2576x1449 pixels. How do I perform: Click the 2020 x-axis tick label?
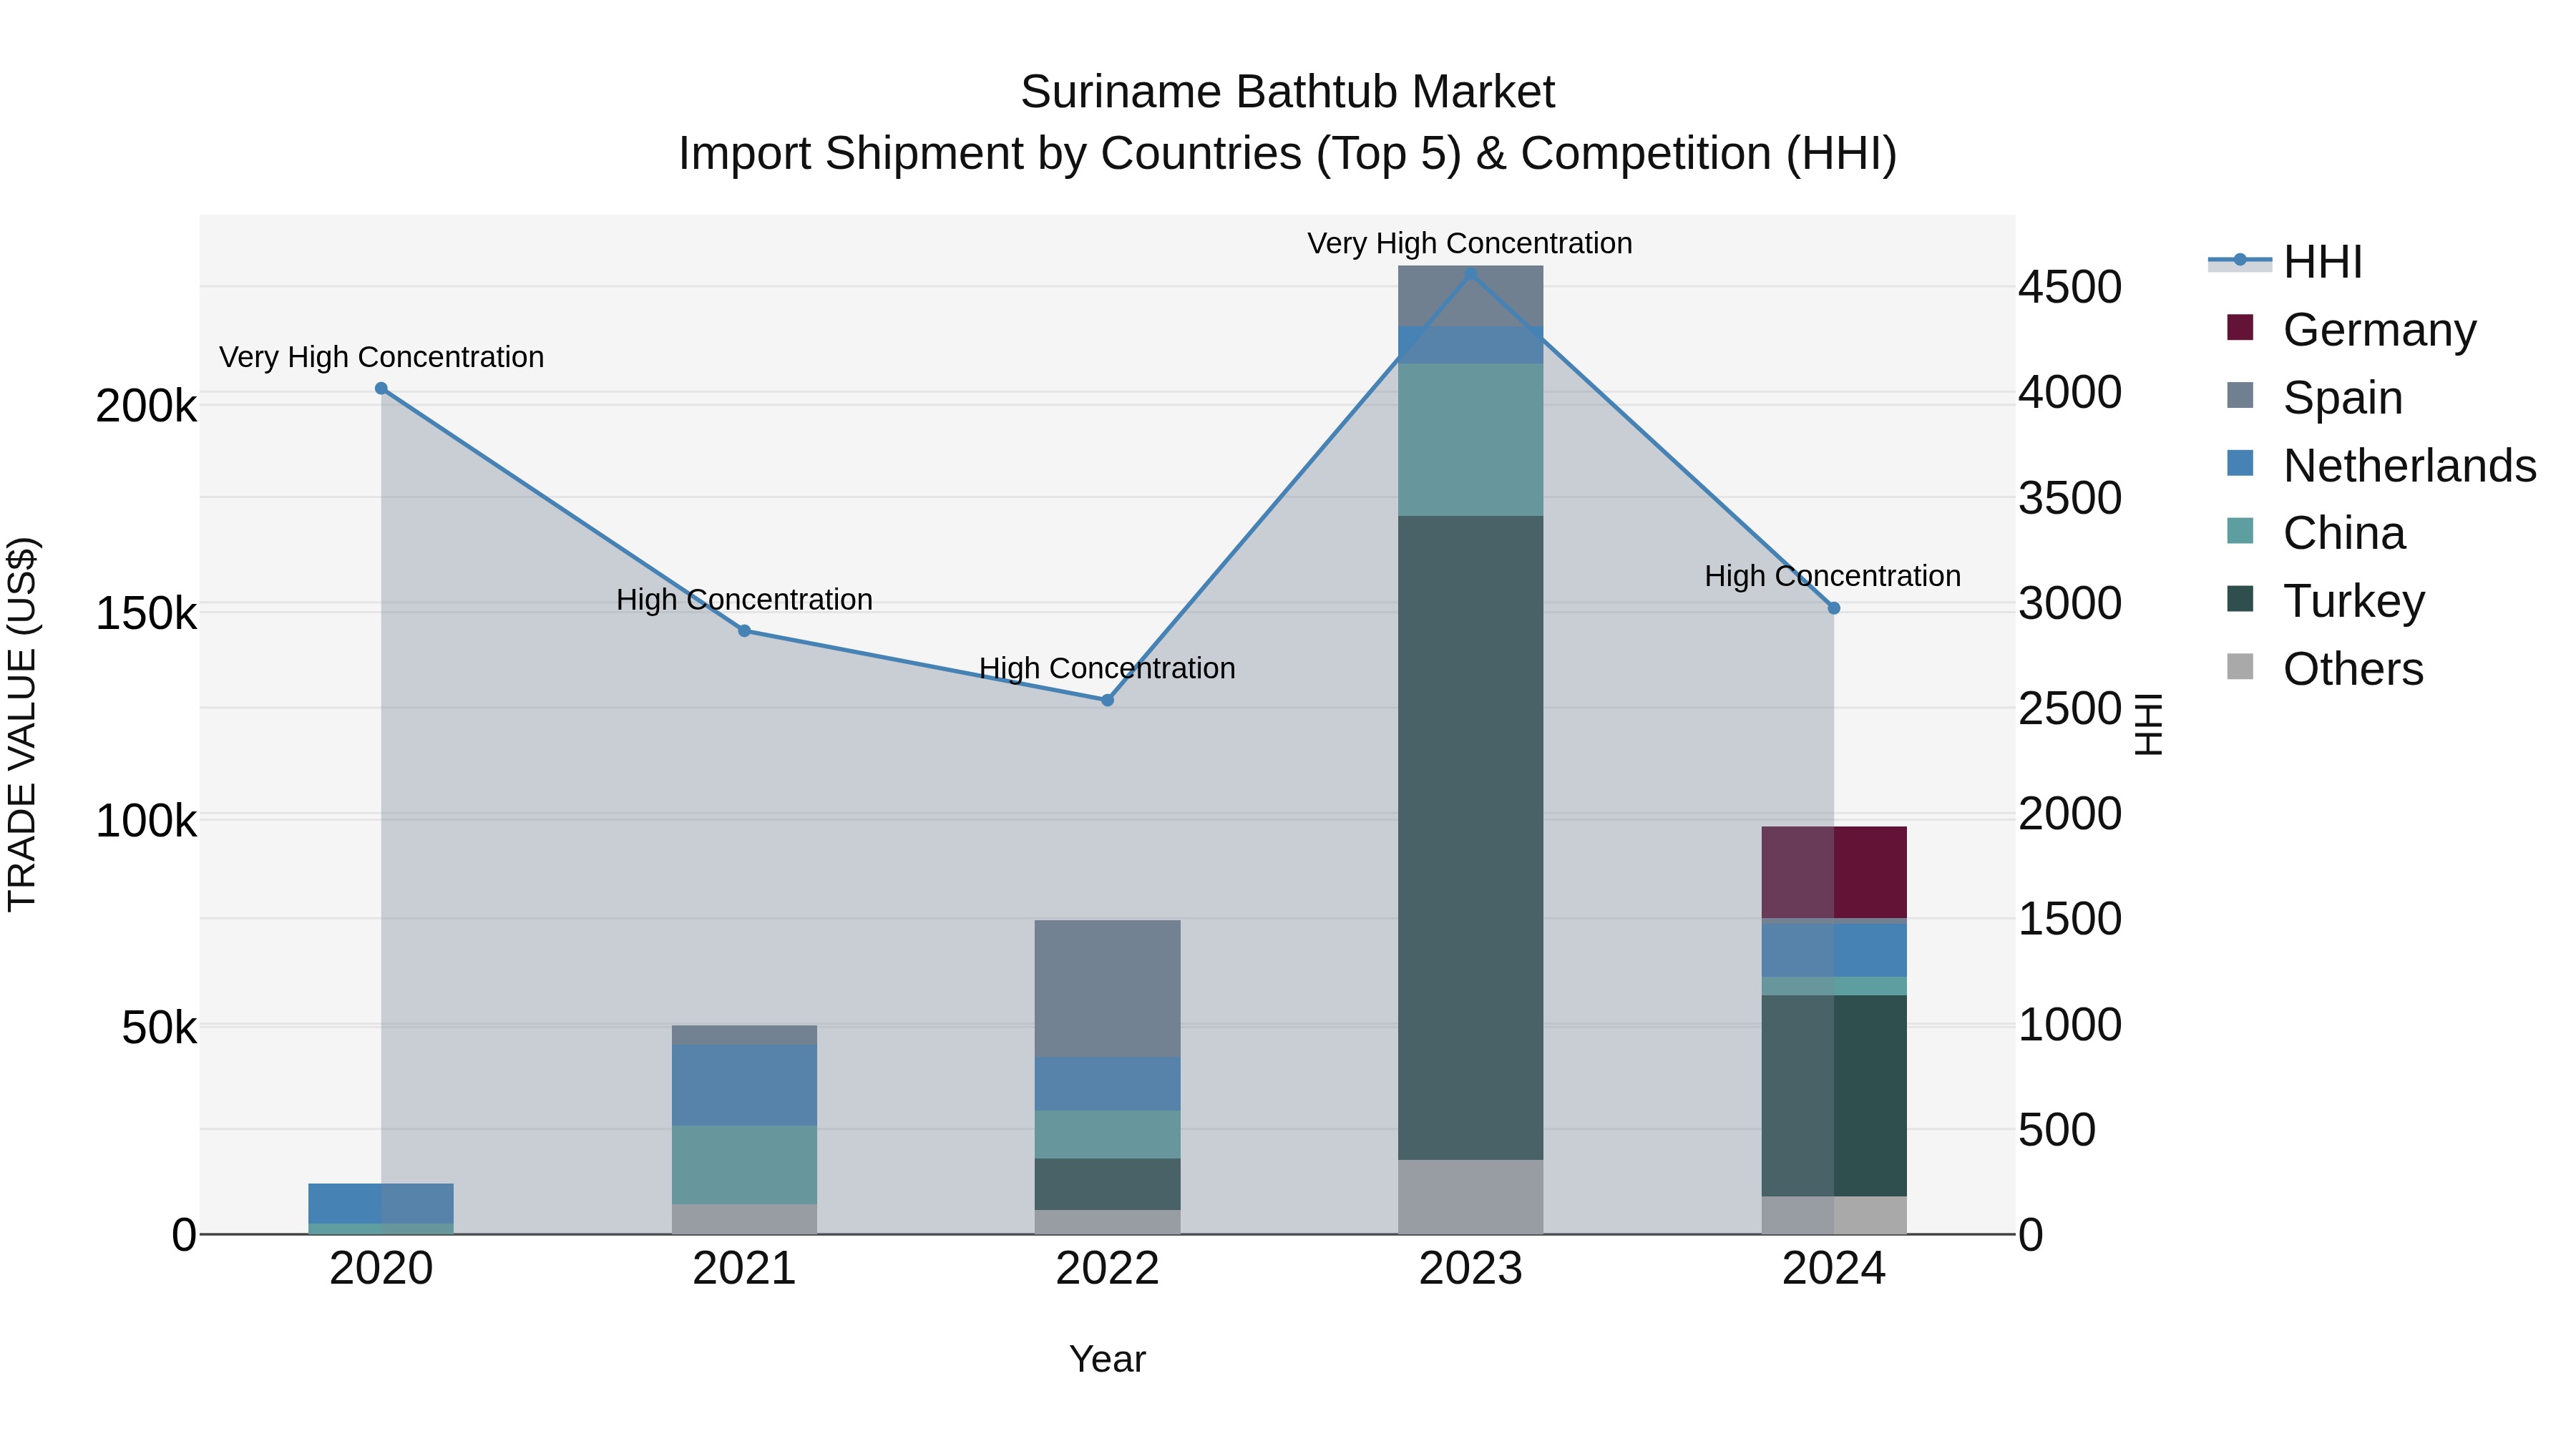click(x=381, y=1269)
